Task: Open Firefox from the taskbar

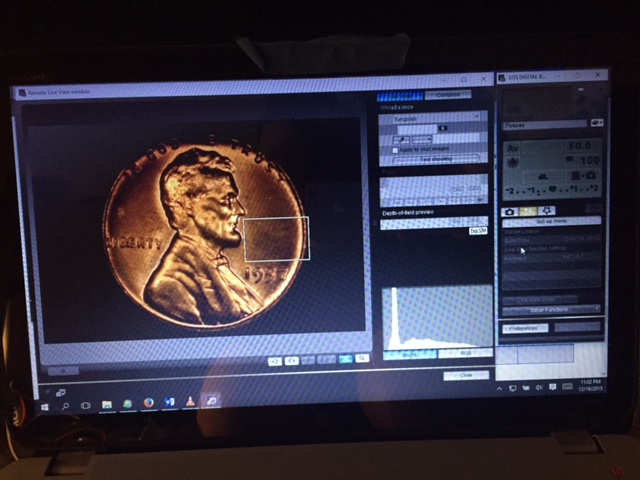Action: tap(149, 403)
